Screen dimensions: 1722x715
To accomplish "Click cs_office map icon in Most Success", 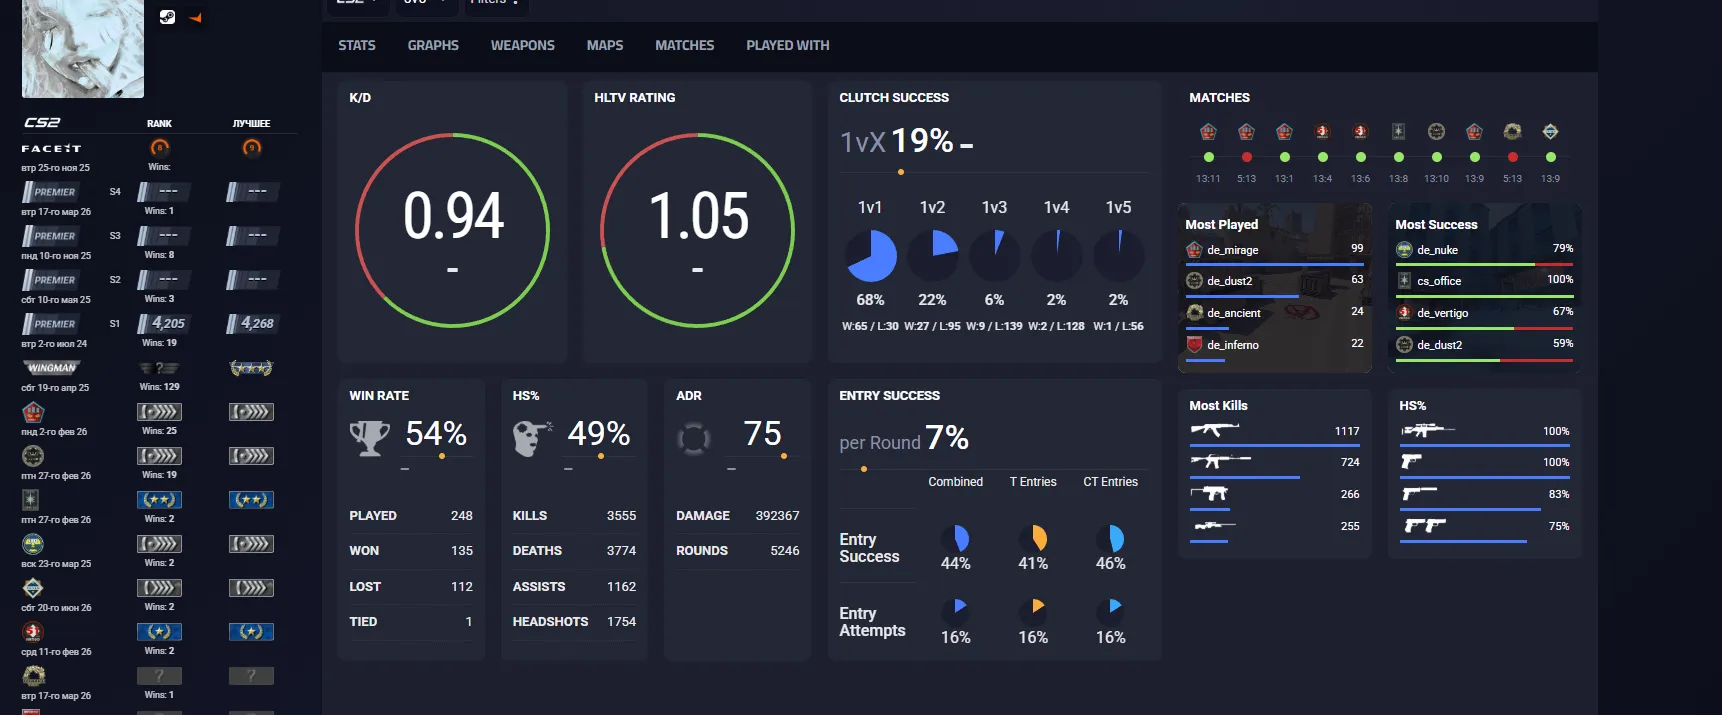I will point(1404,281).
